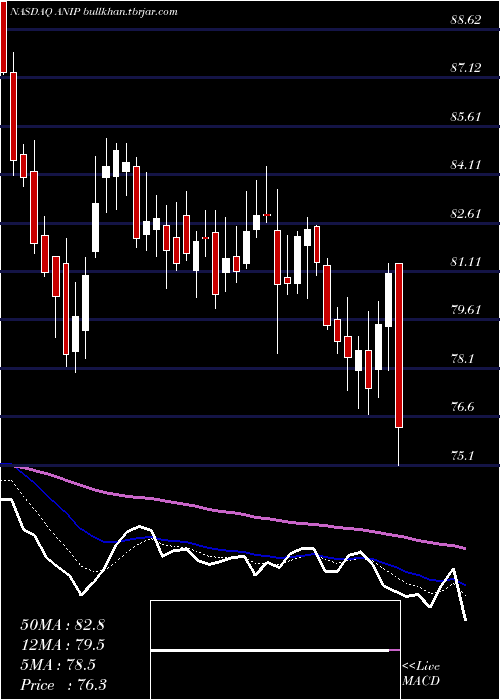The width and height of the screenshot is (500, 700).
Task: Click the 87.12 price axis label
Action: 466,68
